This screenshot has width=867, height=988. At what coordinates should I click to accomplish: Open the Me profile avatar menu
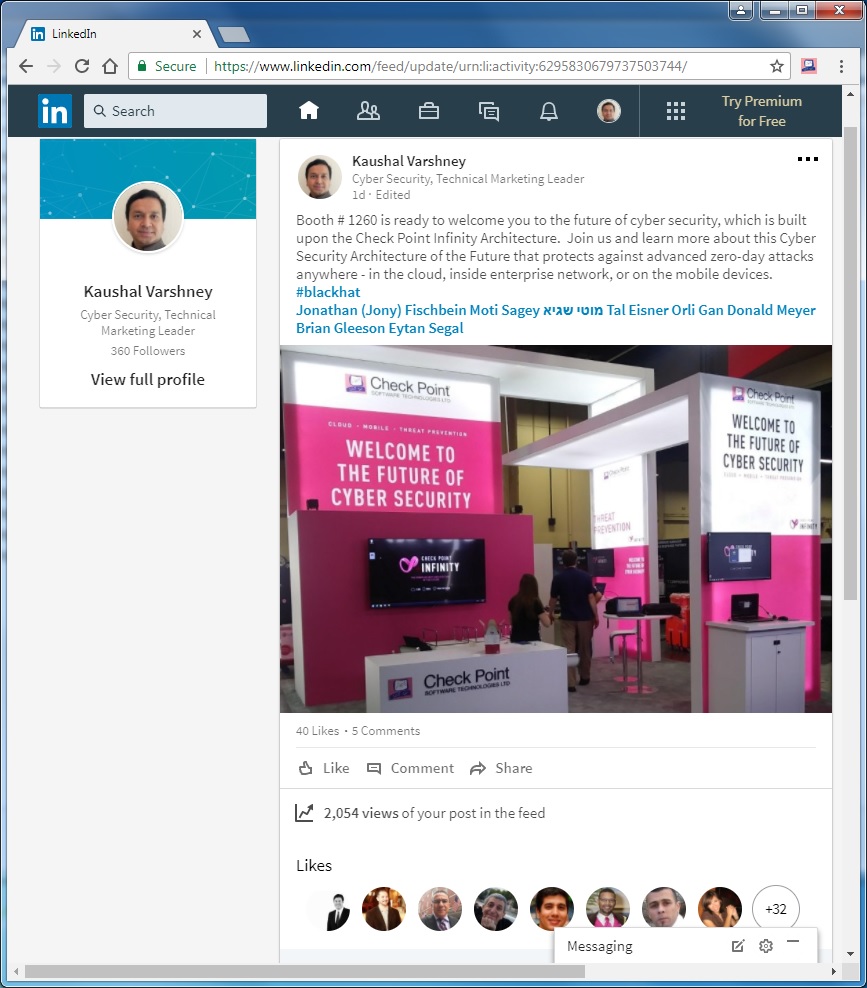click(x=609, y=111)
